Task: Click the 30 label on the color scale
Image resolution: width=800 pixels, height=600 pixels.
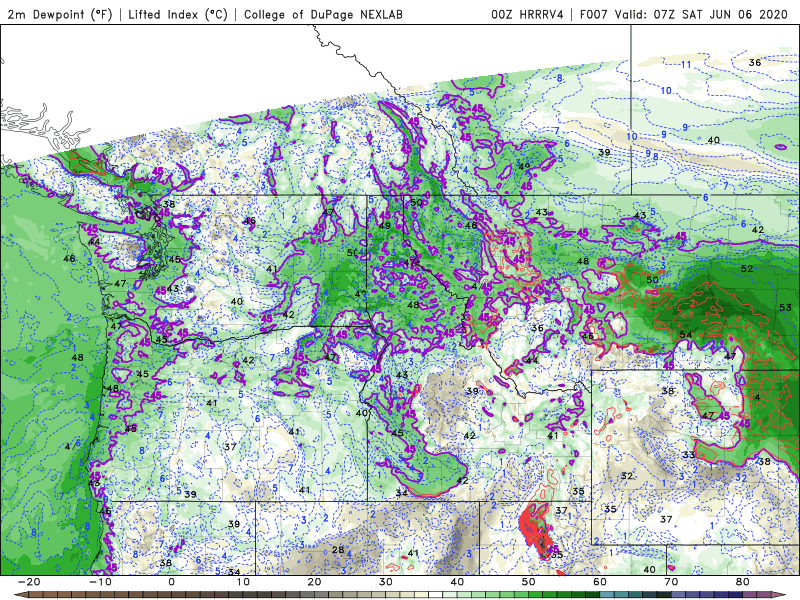Action: 386,582
